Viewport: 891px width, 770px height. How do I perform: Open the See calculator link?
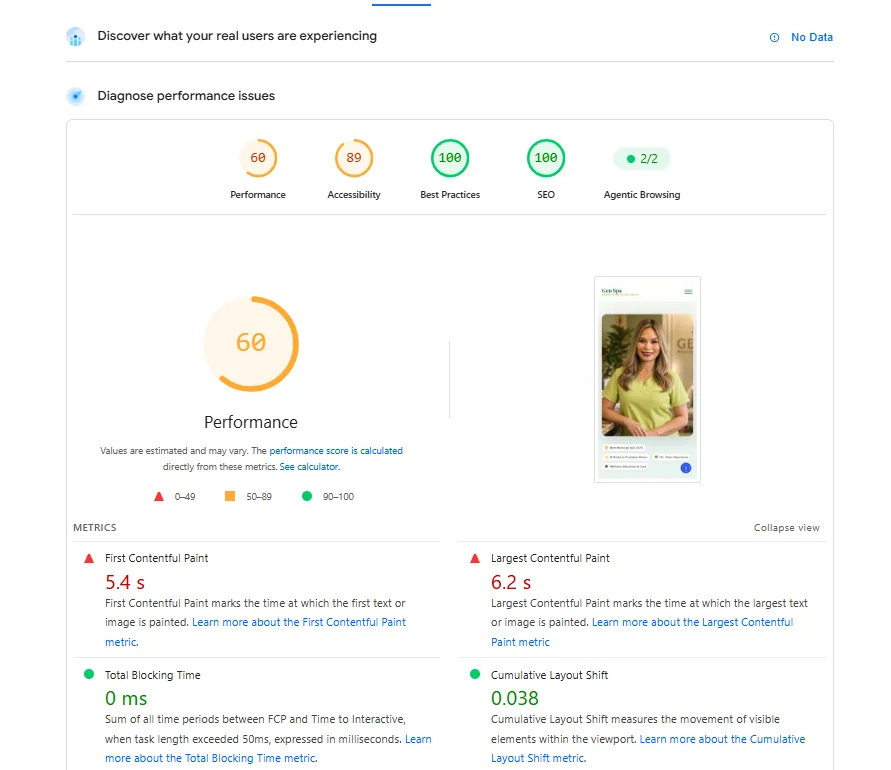(309, 467)
